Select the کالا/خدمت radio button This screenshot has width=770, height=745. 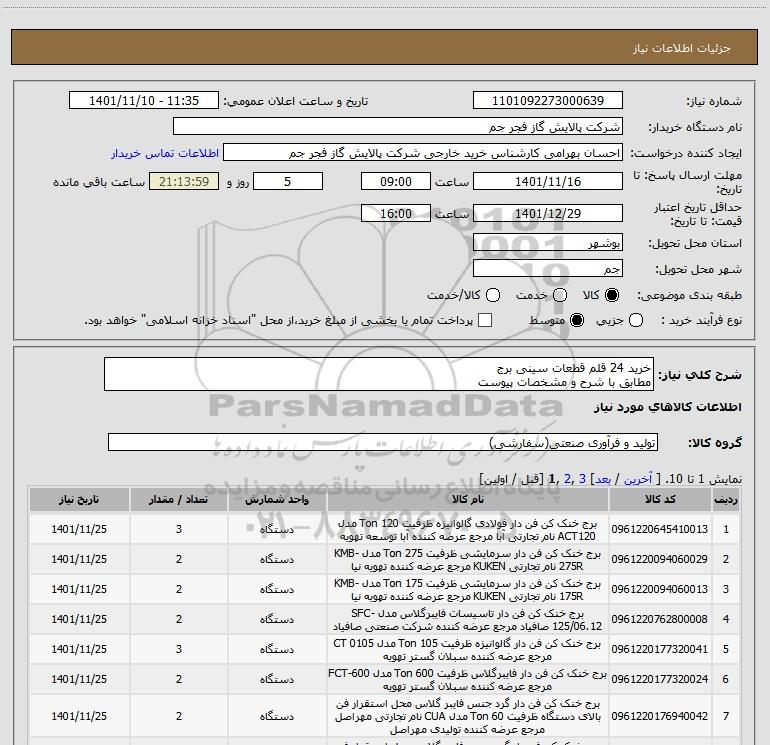(493, 295)
